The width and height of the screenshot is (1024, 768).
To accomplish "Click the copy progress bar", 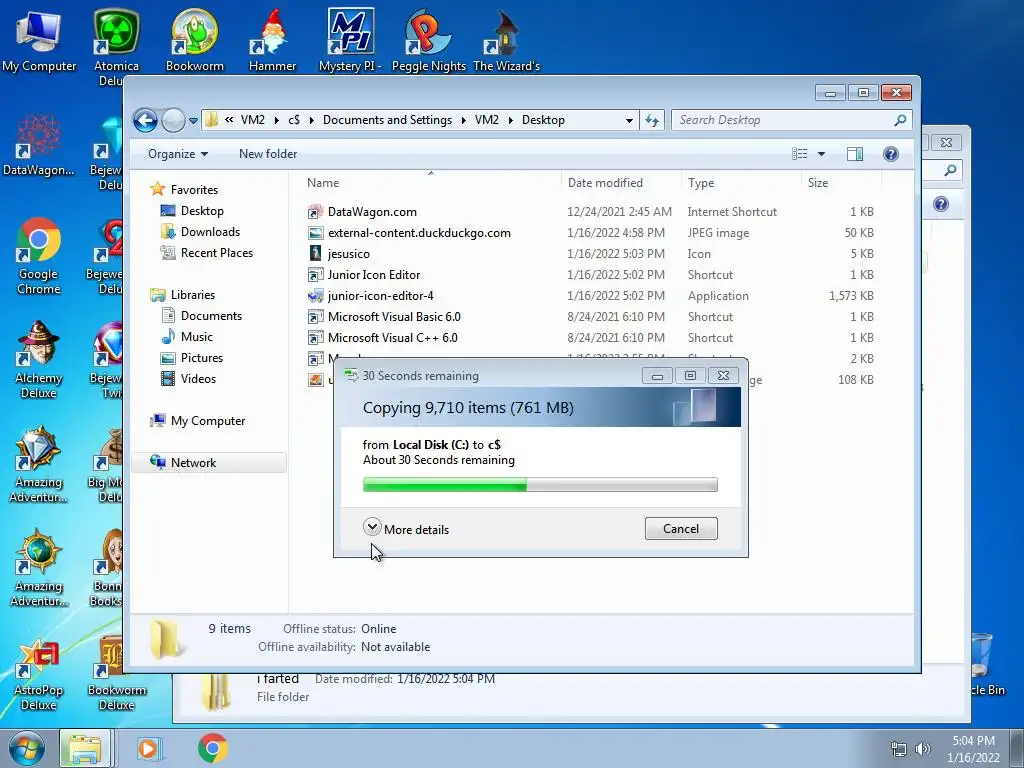I will 540,485.
